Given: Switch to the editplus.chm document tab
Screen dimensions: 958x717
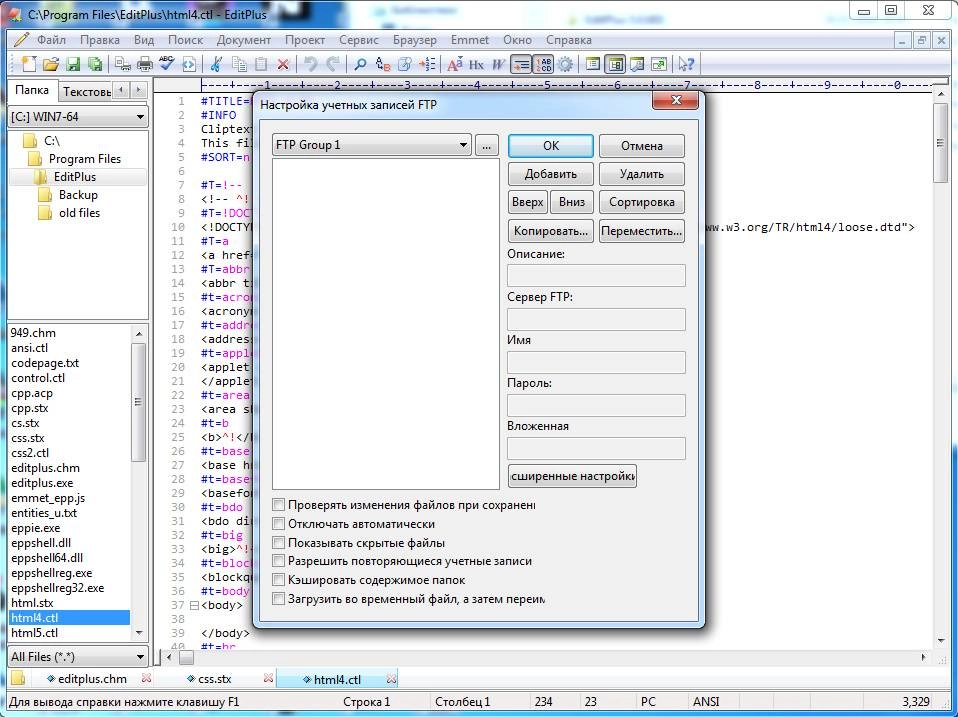Looking at the screenshot, I should [92, 679].
